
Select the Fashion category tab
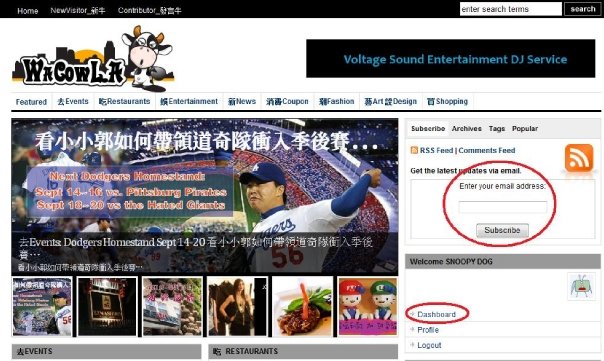click(x=337, y=101)
